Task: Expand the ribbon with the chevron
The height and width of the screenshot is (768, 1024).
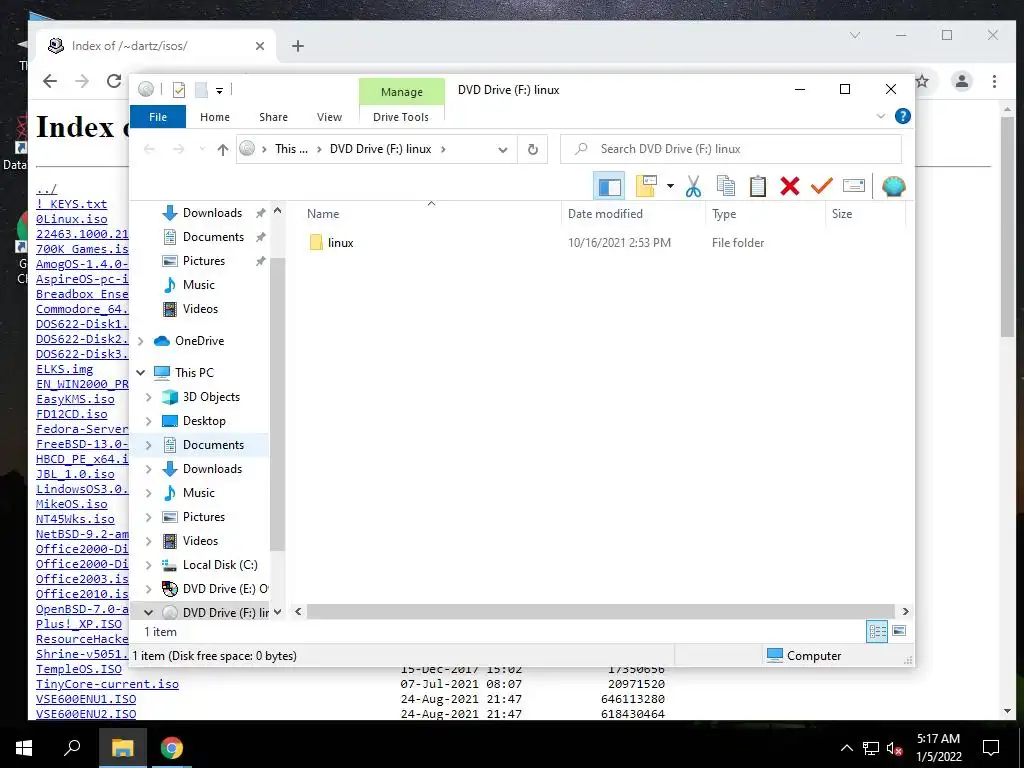Action: (x=880, y=116)
